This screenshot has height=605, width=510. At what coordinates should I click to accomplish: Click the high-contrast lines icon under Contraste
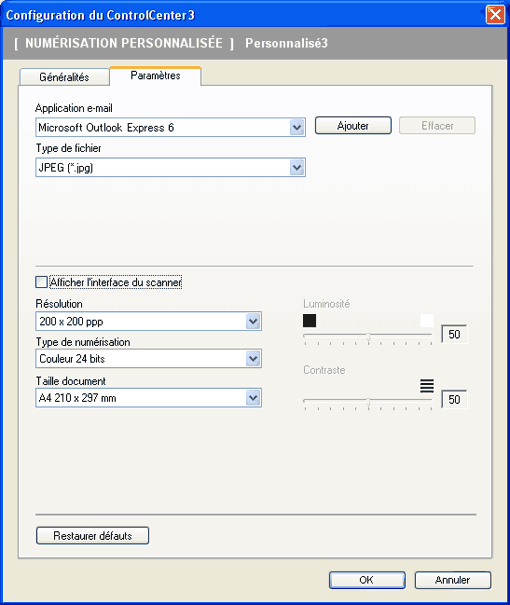coord(427,385)
